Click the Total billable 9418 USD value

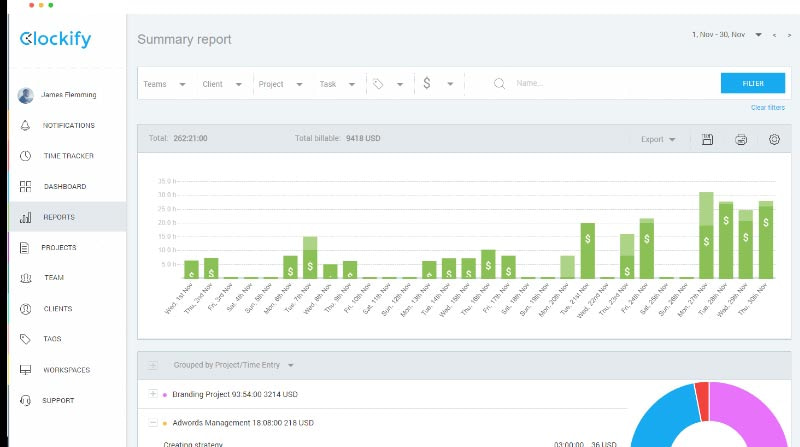tap(363, 138)
